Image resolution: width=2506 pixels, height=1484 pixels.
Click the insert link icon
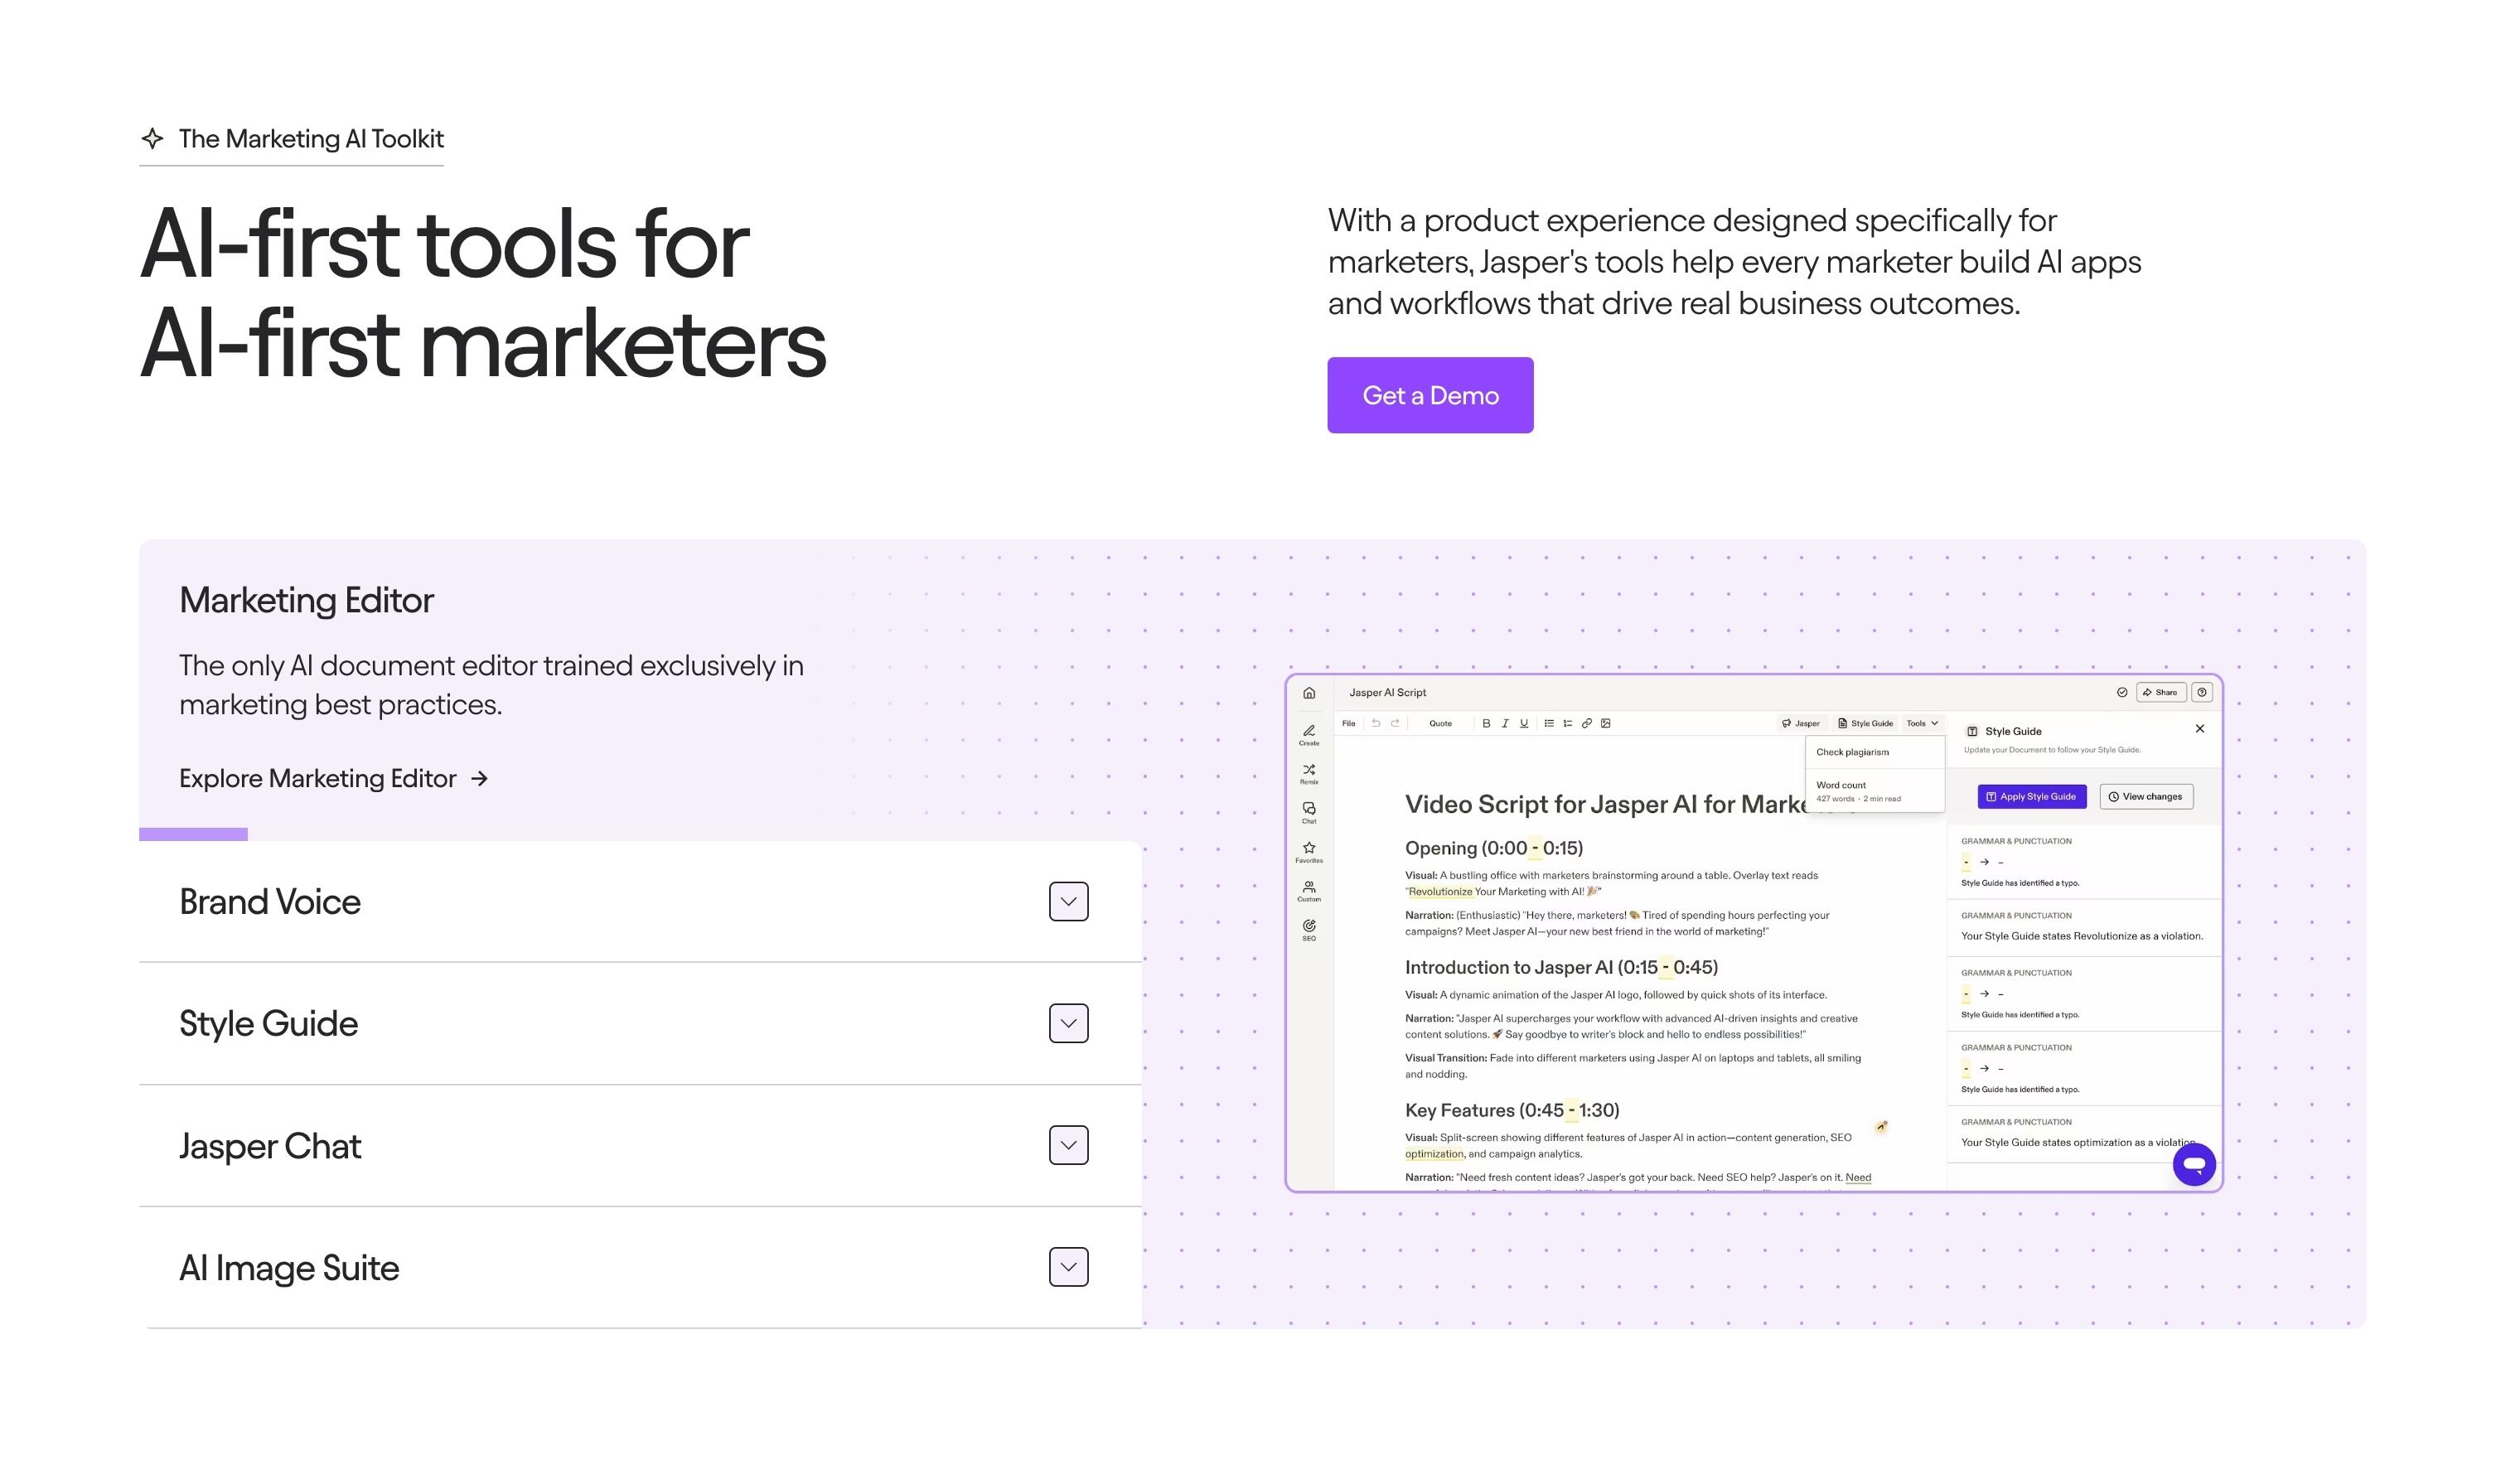[1587, 723]
